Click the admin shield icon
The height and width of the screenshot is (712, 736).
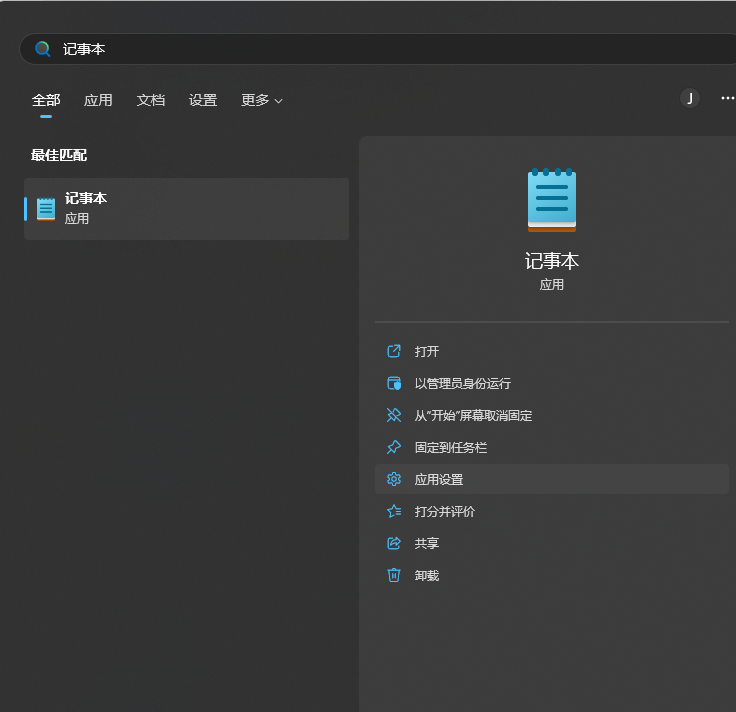pyautogui.click(x=394, y=383)
